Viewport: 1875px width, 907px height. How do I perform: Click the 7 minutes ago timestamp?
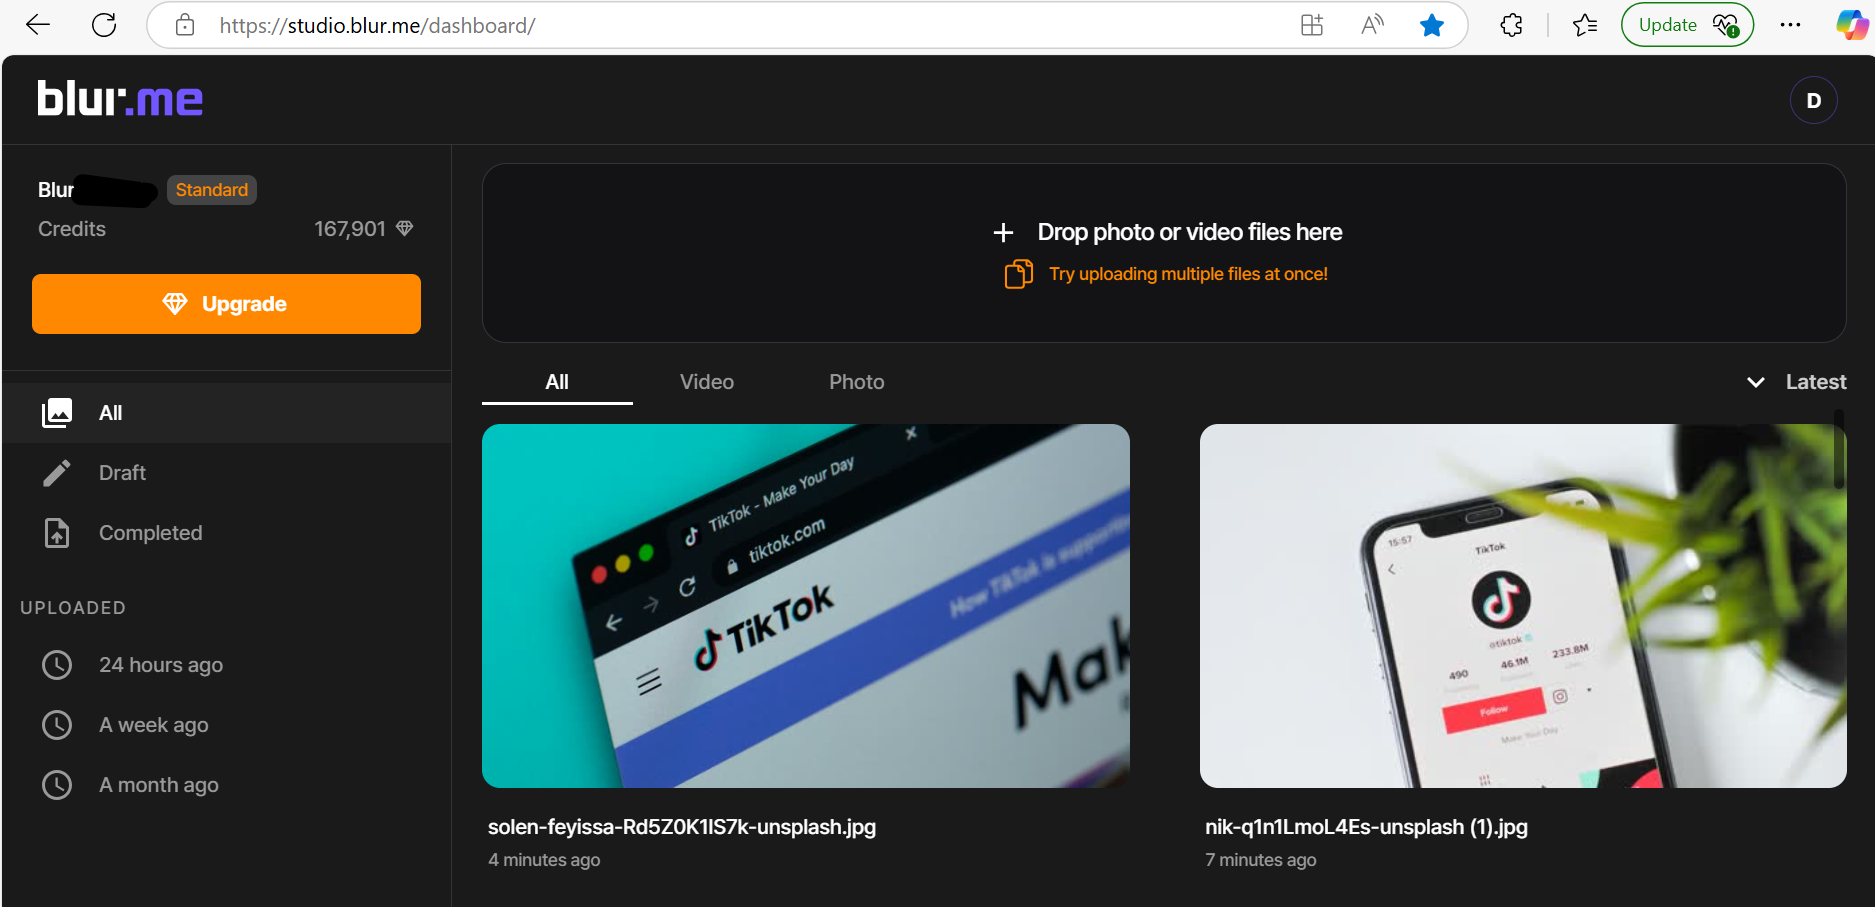1261,860
